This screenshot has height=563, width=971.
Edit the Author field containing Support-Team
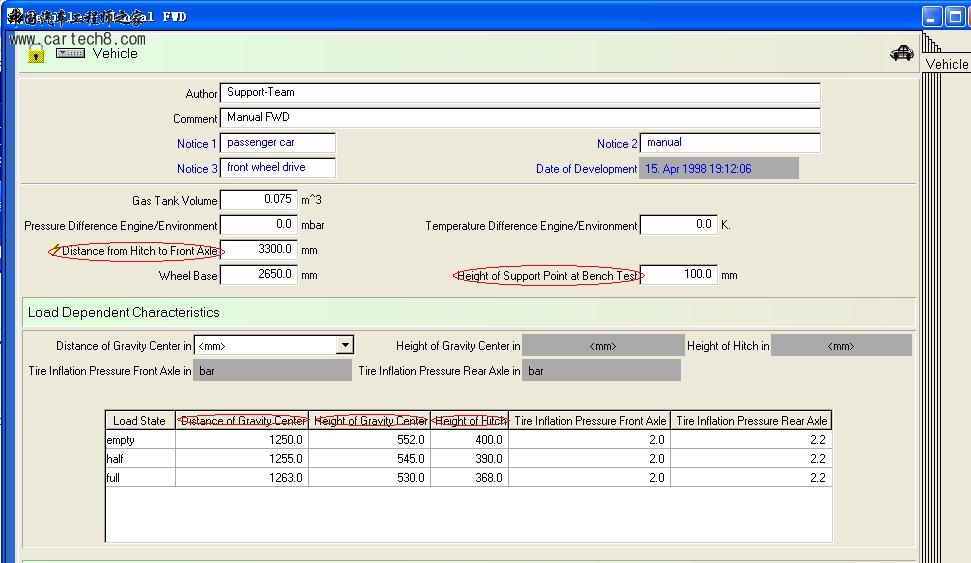click(520, 93)
